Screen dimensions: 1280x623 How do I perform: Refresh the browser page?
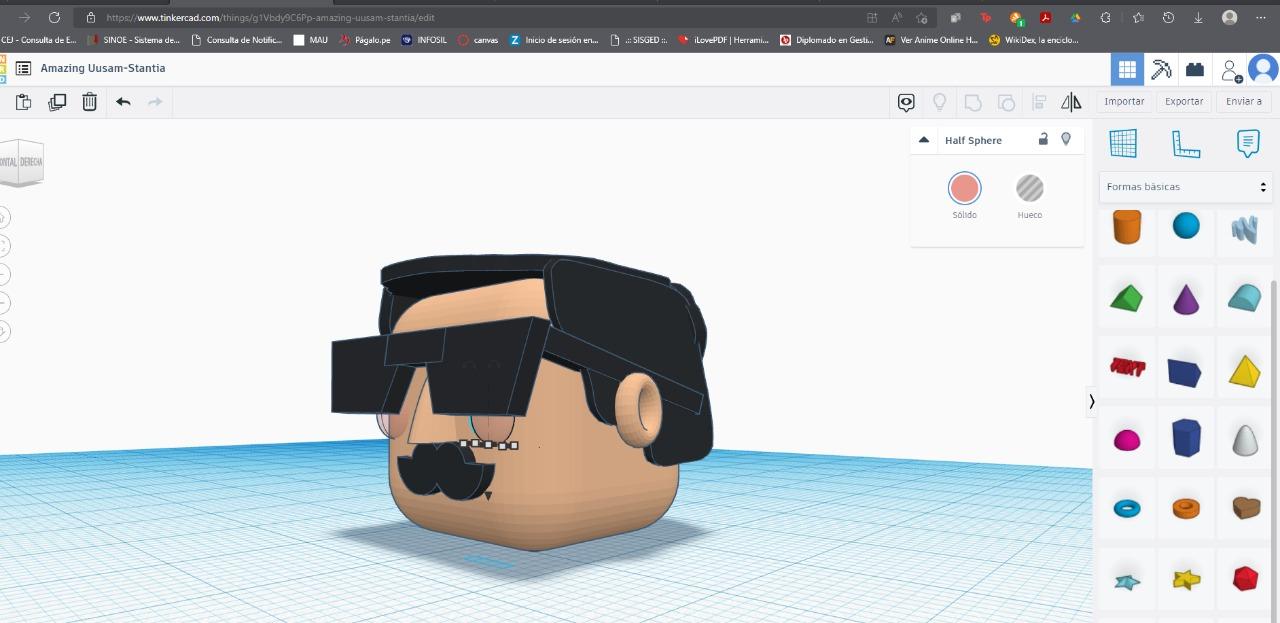click(x=54, y=17)
